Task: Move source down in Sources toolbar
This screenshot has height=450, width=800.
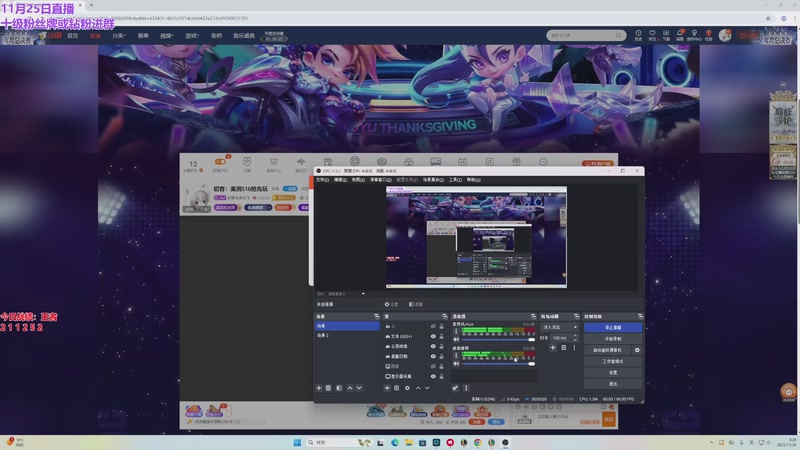Action: point(428,388)
